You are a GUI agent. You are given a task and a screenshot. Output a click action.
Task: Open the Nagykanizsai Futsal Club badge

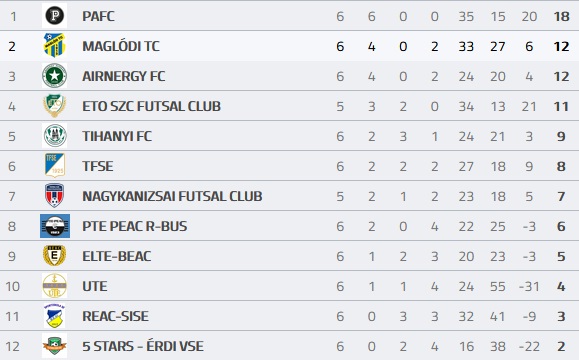point(54,196)
